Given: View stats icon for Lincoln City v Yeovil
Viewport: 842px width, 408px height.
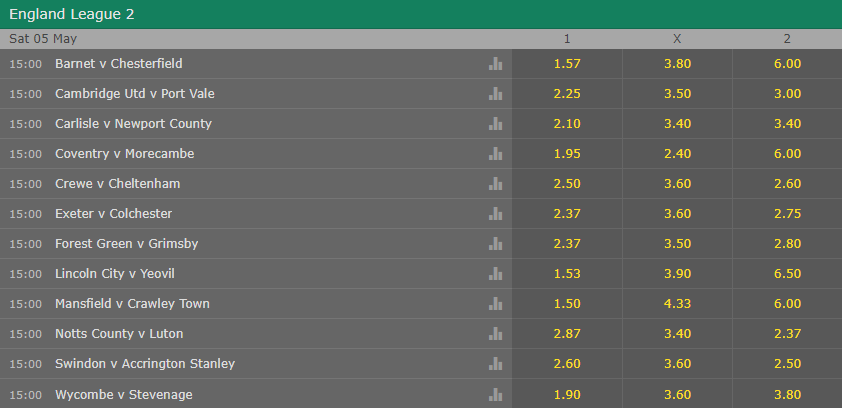Looking at the screenshot, I should (x=495, y=274).
